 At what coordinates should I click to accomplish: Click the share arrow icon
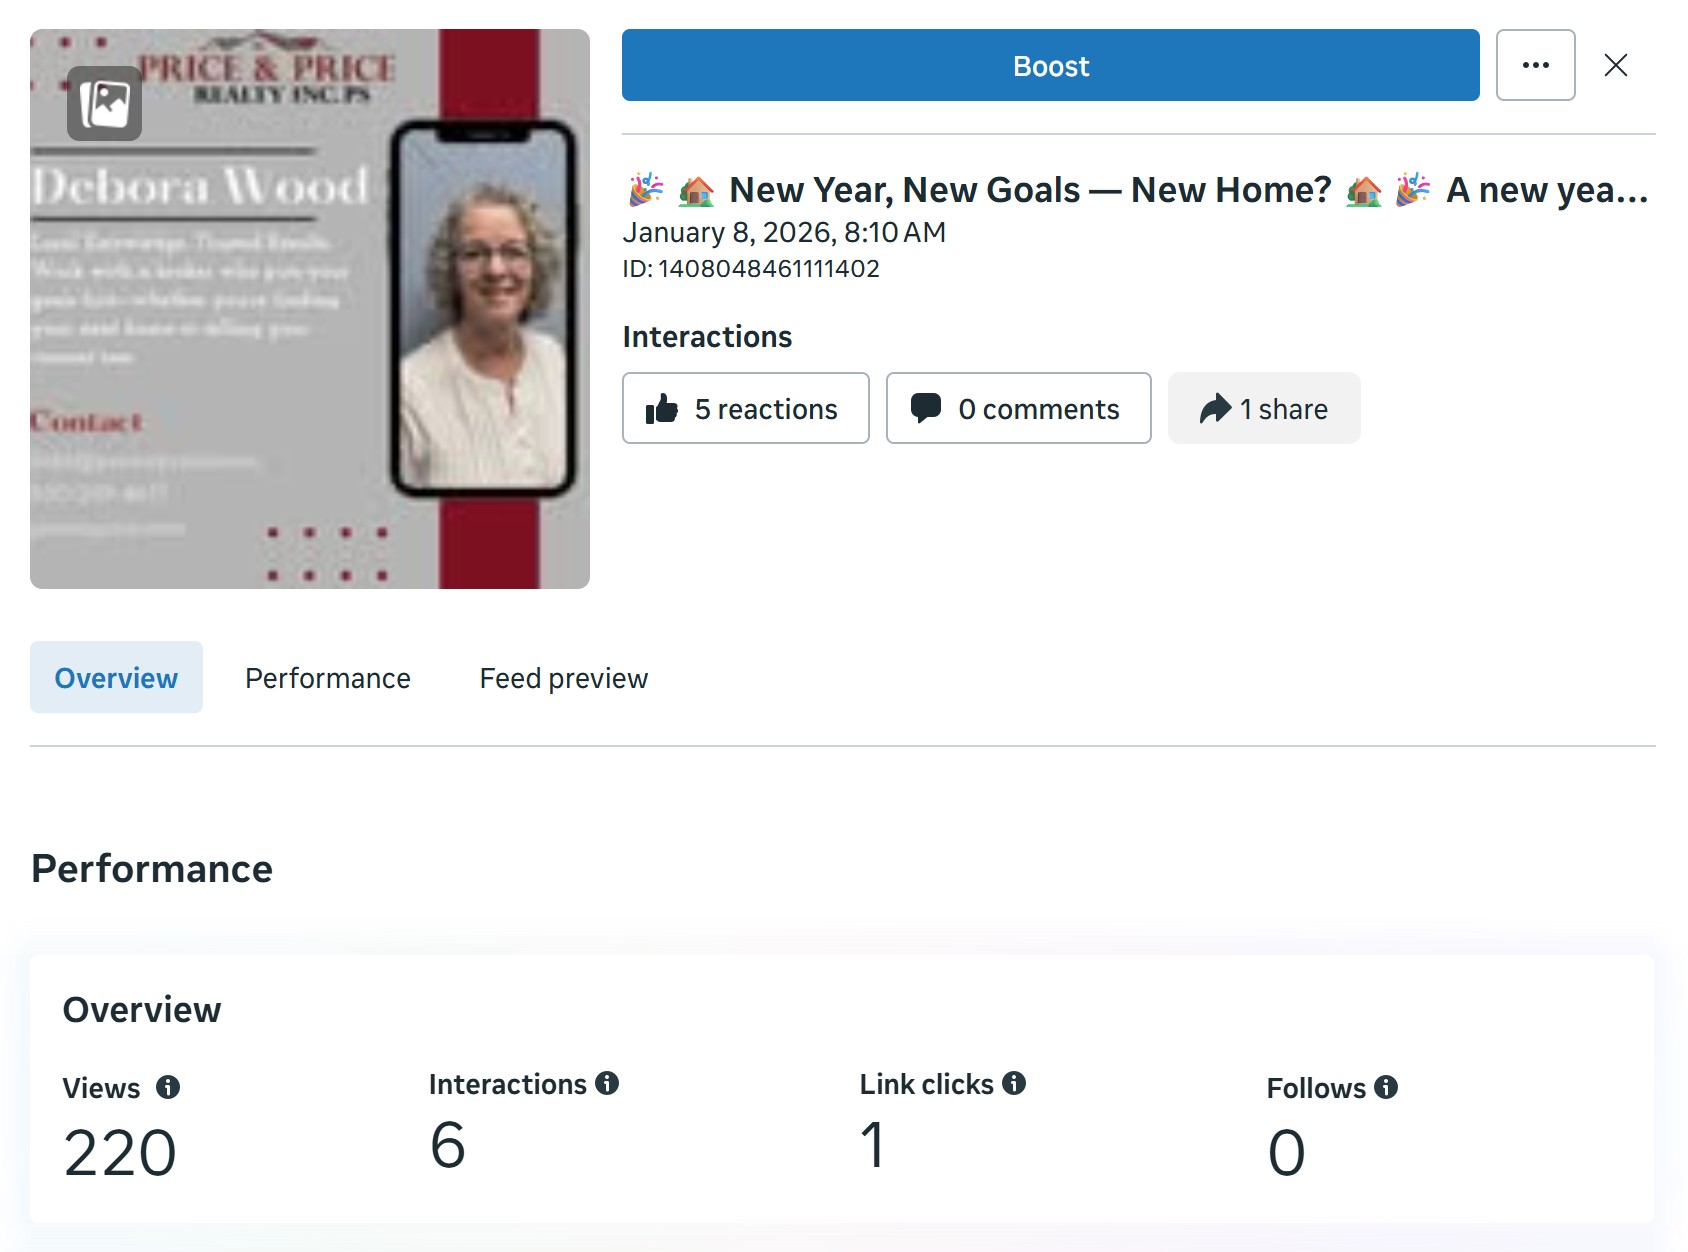click(1214, 409)
